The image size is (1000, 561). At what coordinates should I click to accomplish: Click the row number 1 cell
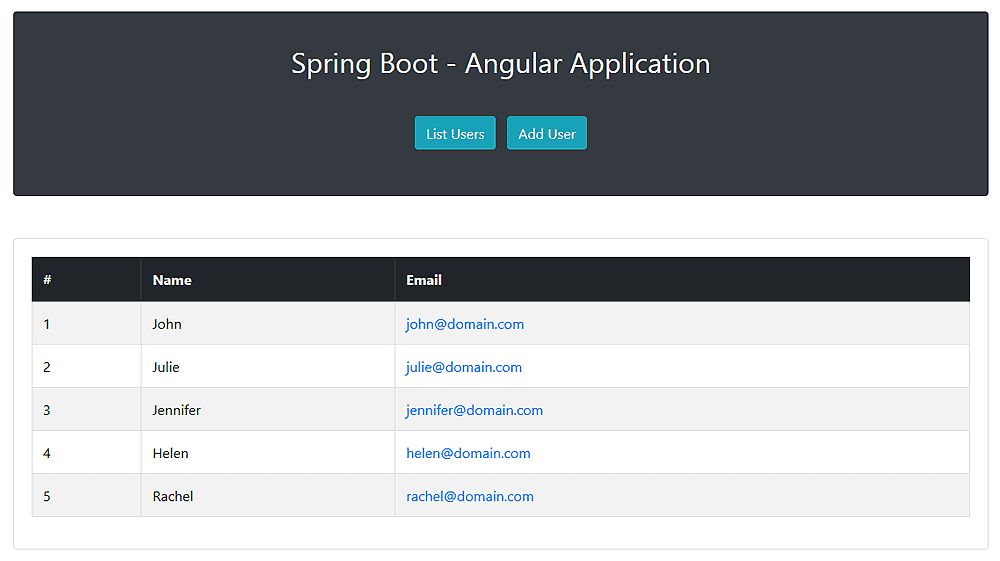(47, 324)
